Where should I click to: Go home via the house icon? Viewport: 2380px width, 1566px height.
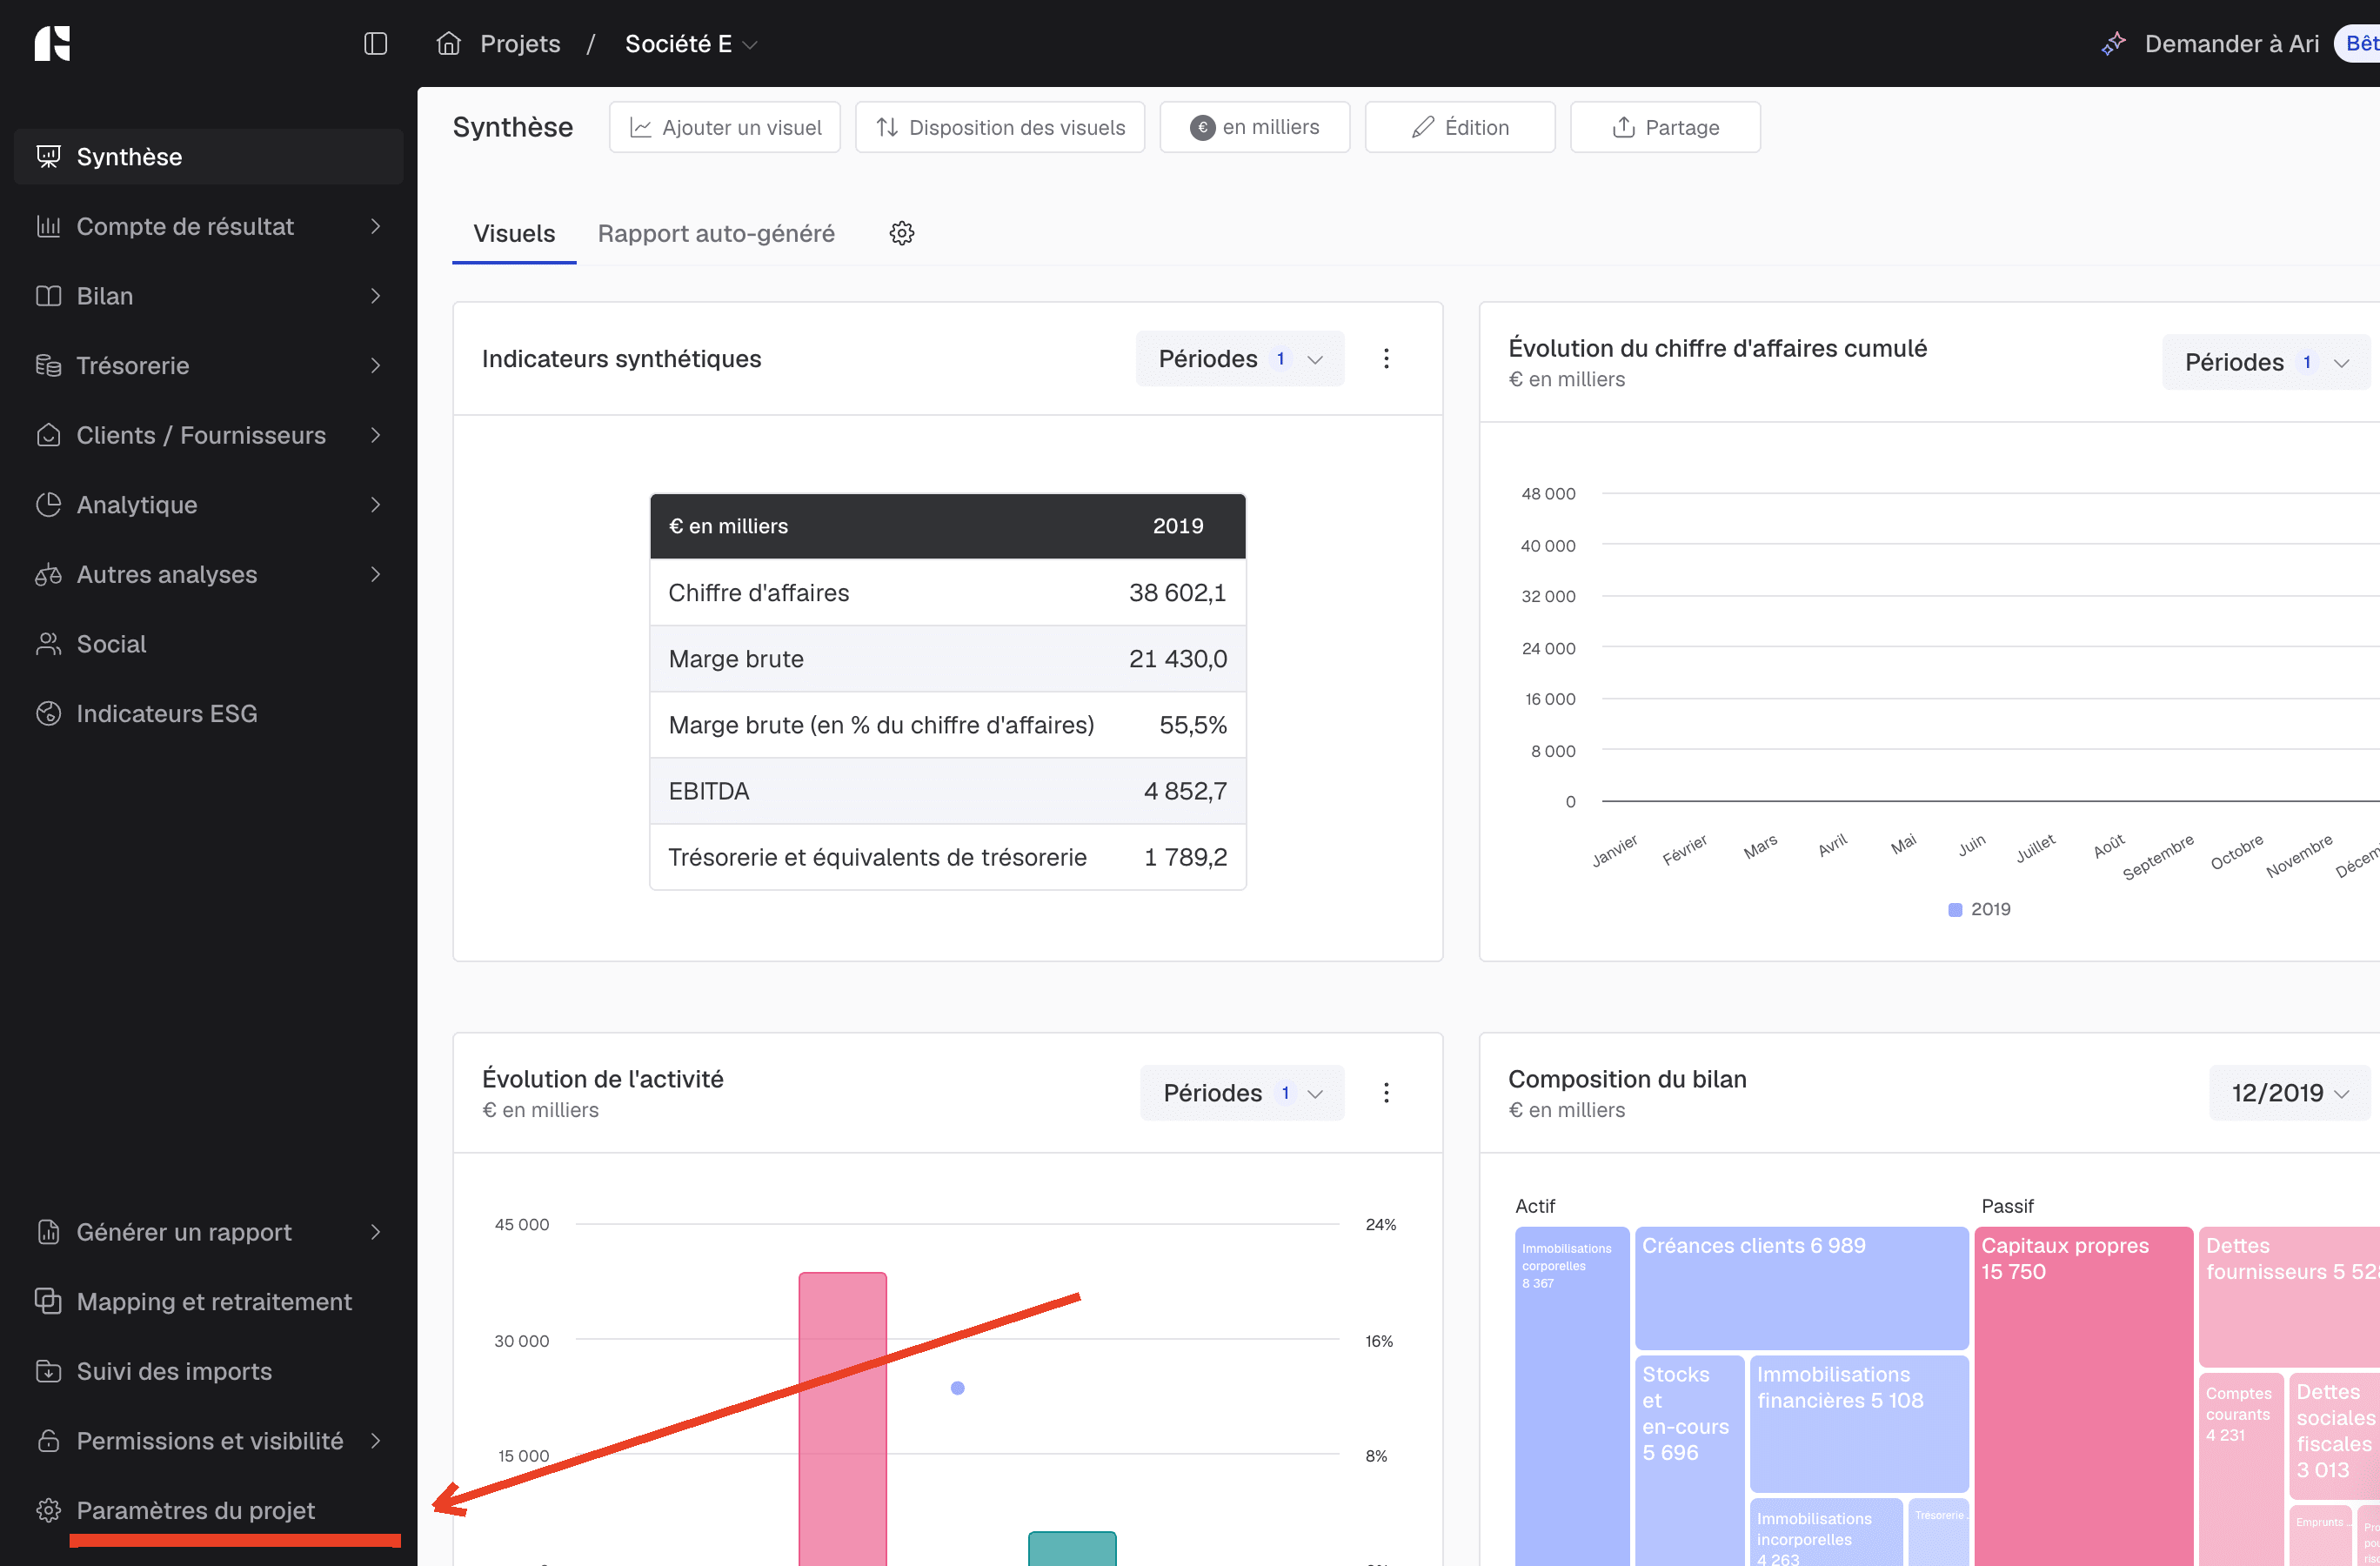point(449,43)
